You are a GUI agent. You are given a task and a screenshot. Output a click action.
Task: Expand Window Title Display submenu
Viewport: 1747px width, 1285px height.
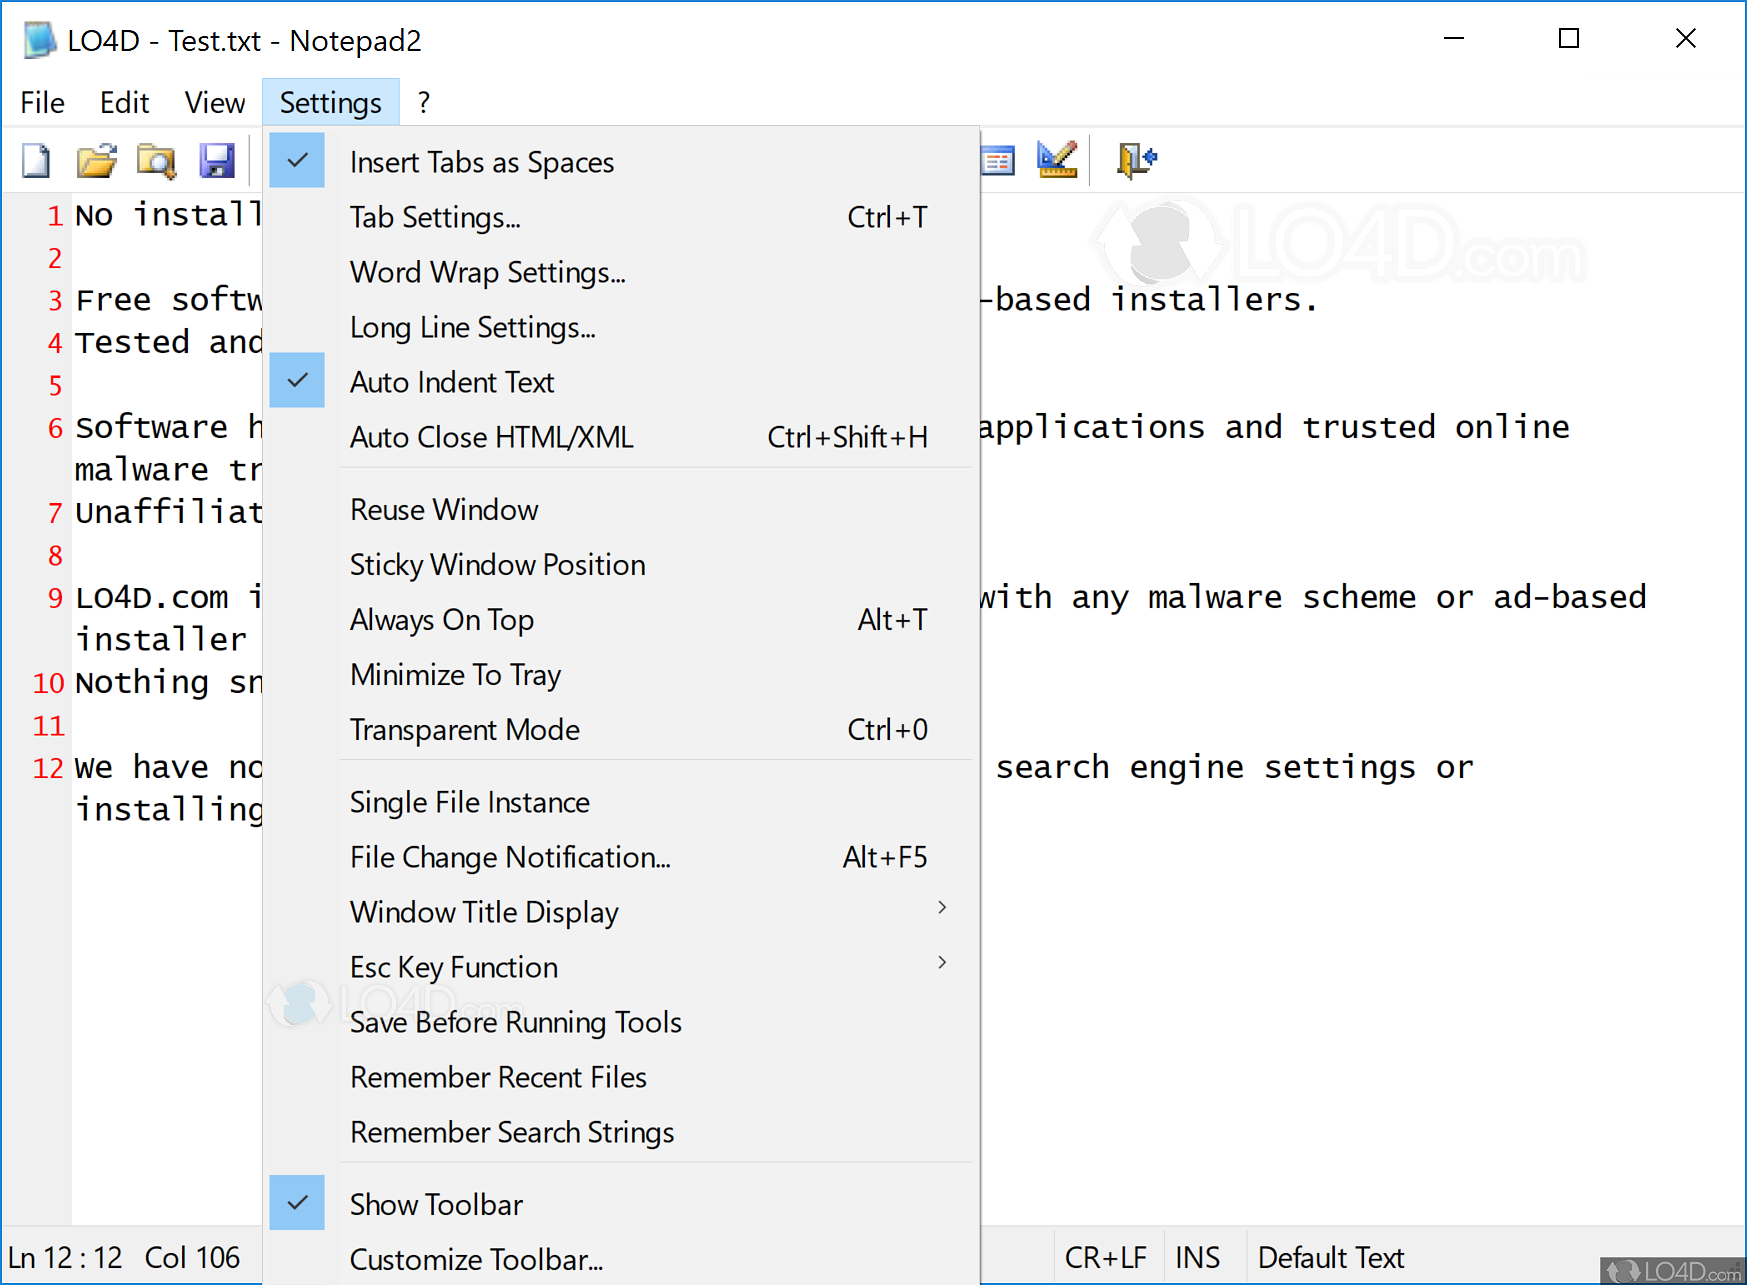tap(622, 911)
